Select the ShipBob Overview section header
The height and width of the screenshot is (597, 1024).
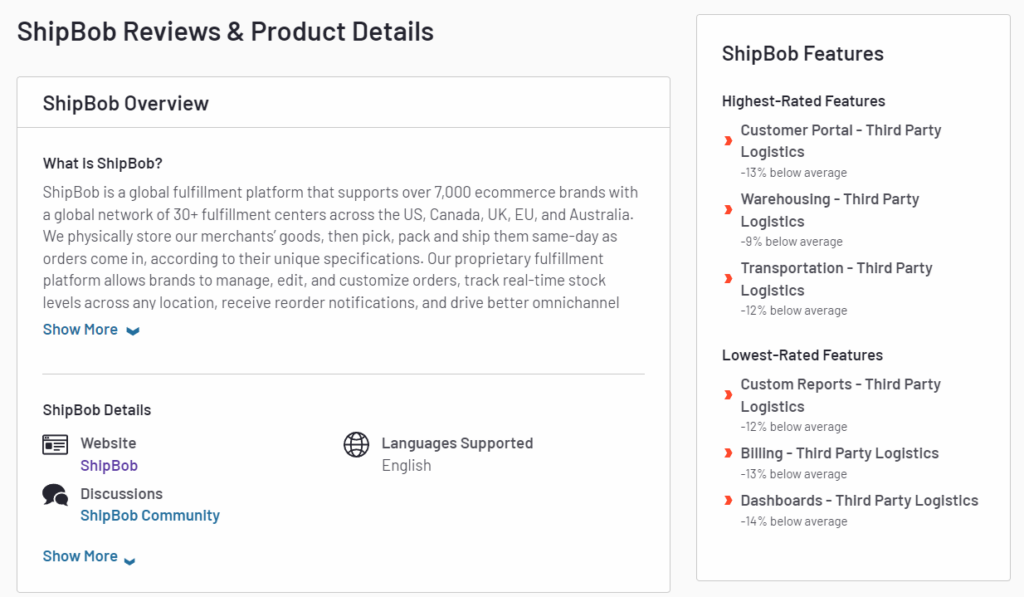pos(125,102)
